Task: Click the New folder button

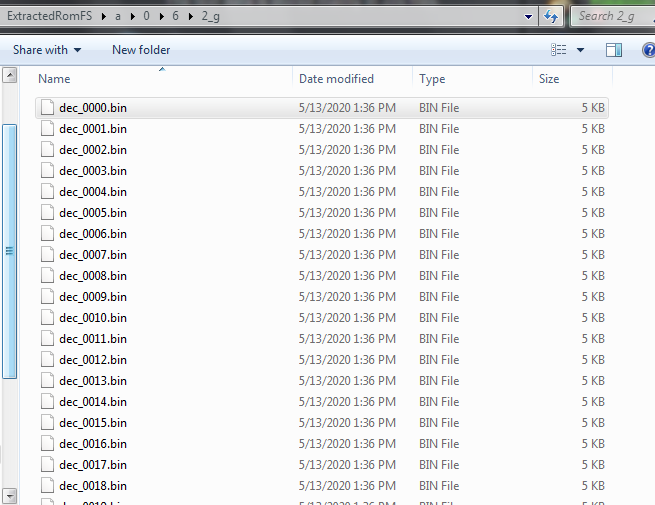Action: coord(141,50)
